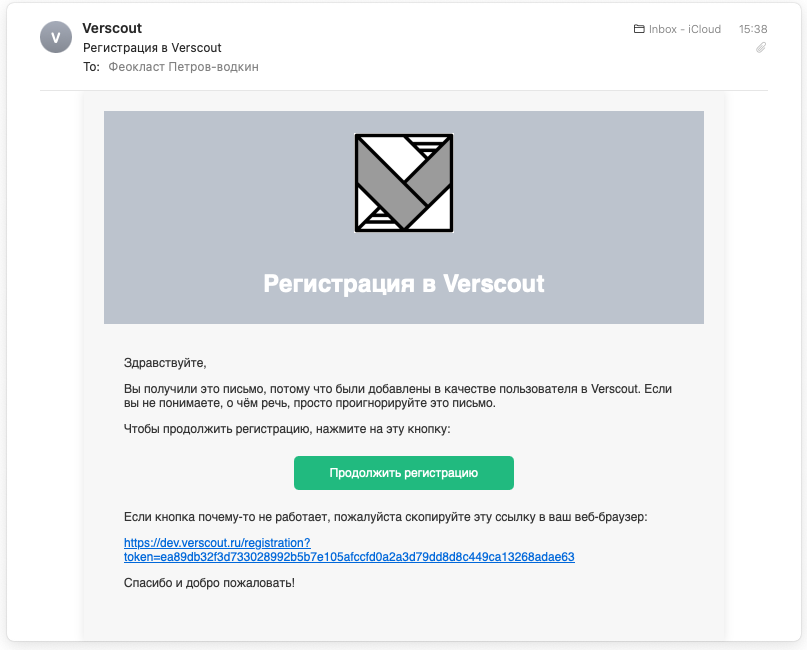The image size is (807, 650).
Task: Click the Verscout logo image in banner
Action: pos(404,183)
